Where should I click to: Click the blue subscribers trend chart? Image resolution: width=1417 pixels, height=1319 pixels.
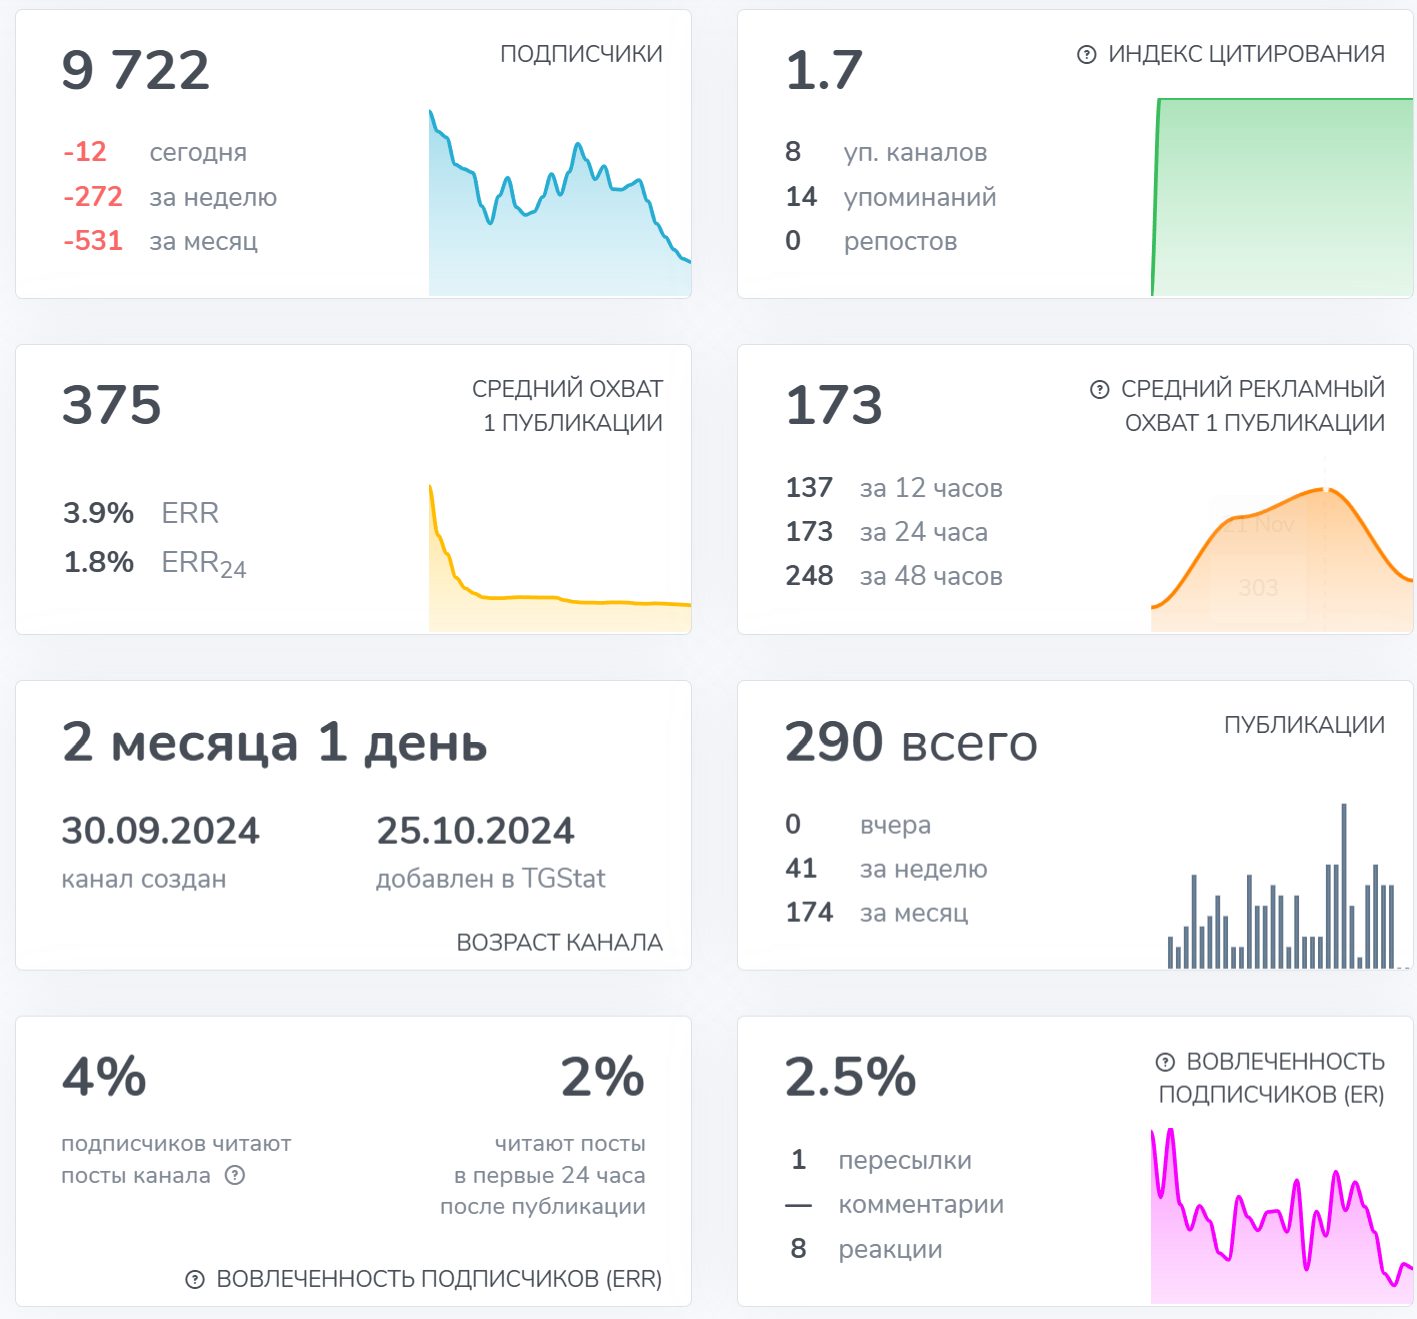click(x=560, y=203)
